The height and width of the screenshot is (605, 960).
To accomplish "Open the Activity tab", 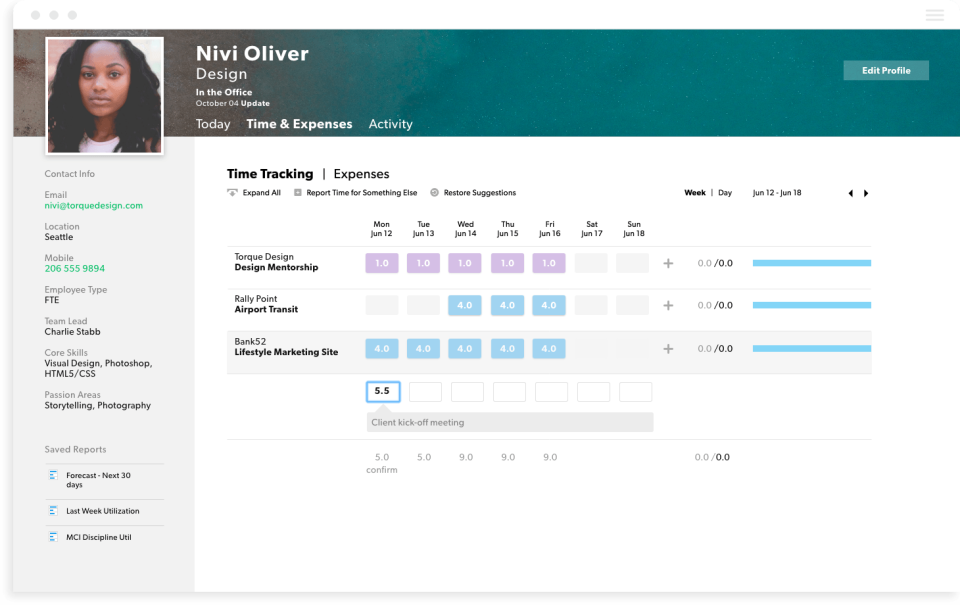I will coord(390,123).
